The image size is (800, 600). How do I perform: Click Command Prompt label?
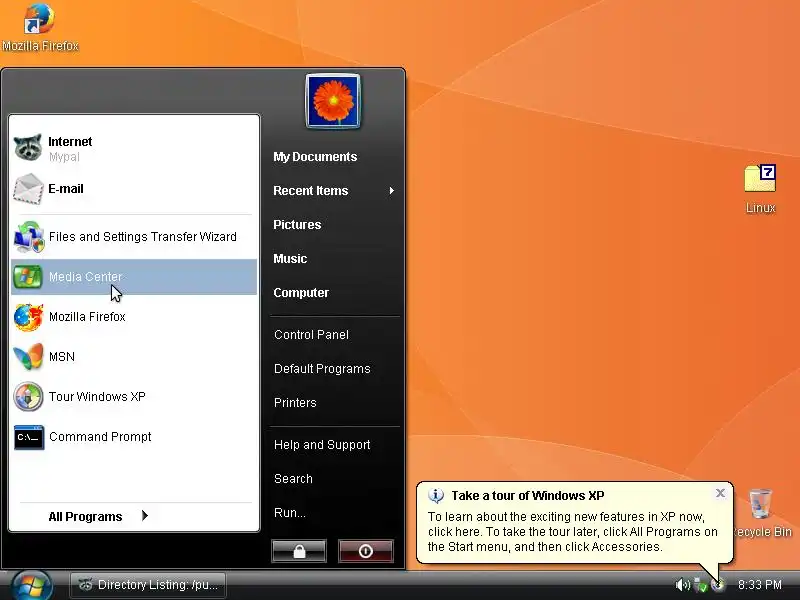point(100,437)
